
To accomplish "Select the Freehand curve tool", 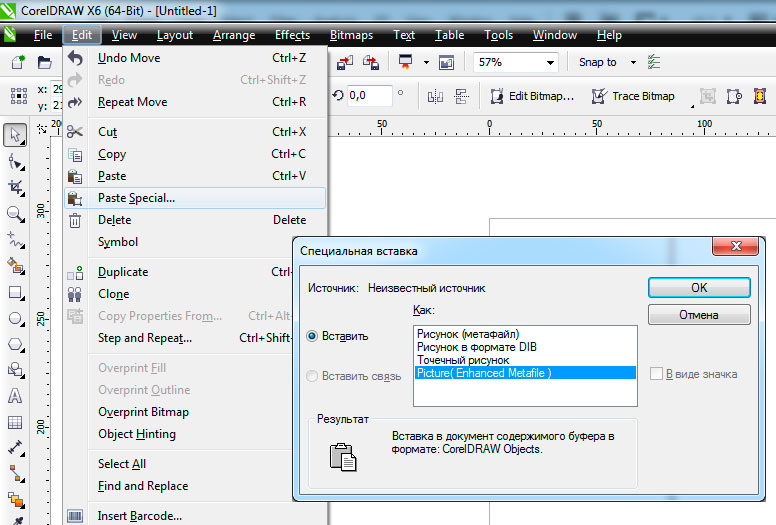I will pyautogui.click(x=16, y=240).
